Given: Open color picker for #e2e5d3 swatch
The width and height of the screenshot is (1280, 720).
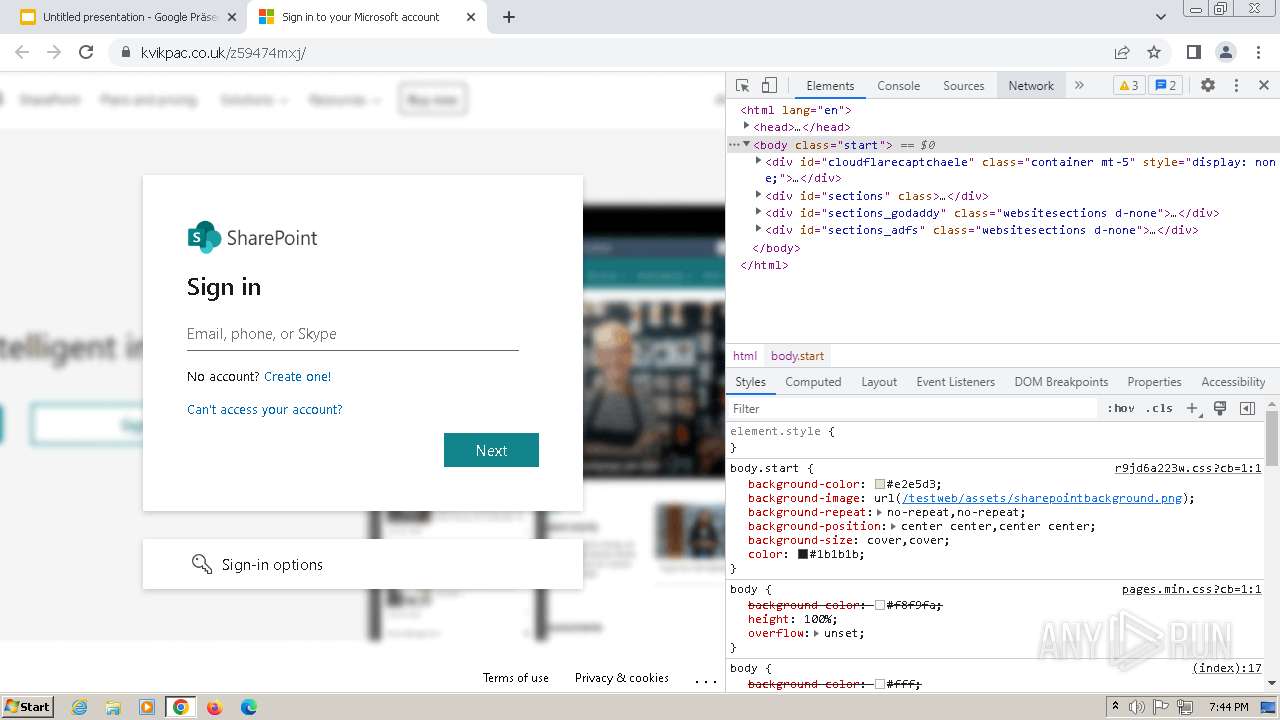Looking at the screenshot, I should [x=880, y=484].
